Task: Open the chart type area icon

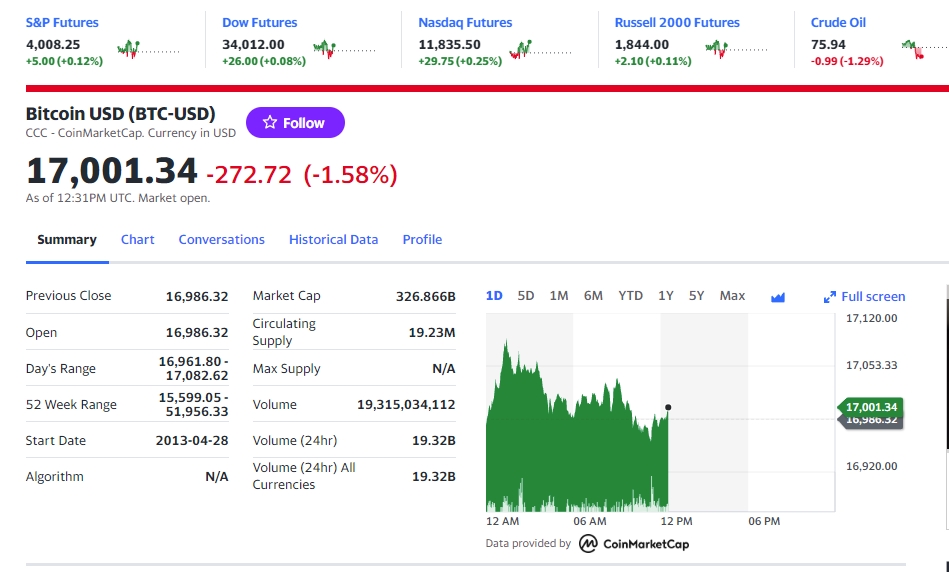Action: [x=778, y=297]
